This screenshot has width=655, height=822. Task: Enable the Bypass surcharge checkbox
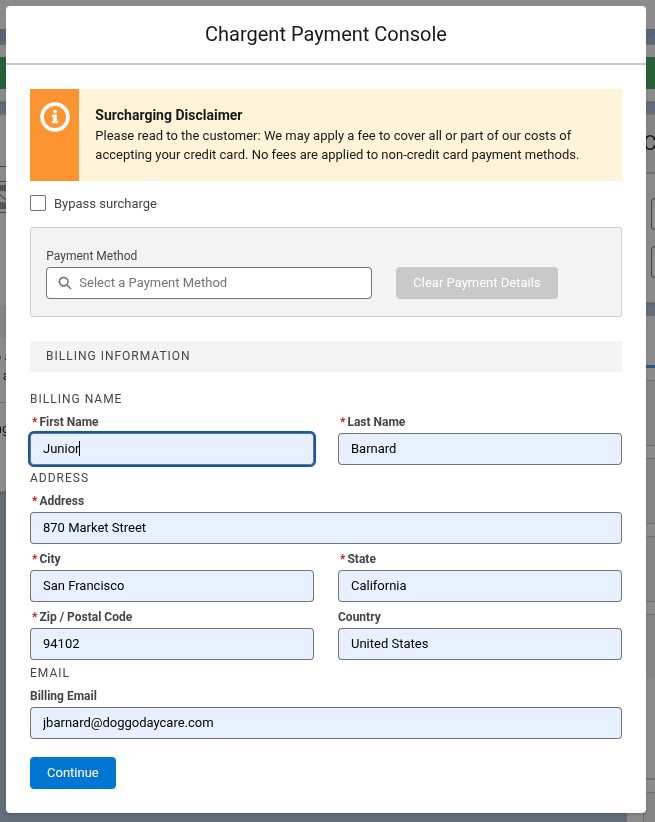[x=38, y=203]
